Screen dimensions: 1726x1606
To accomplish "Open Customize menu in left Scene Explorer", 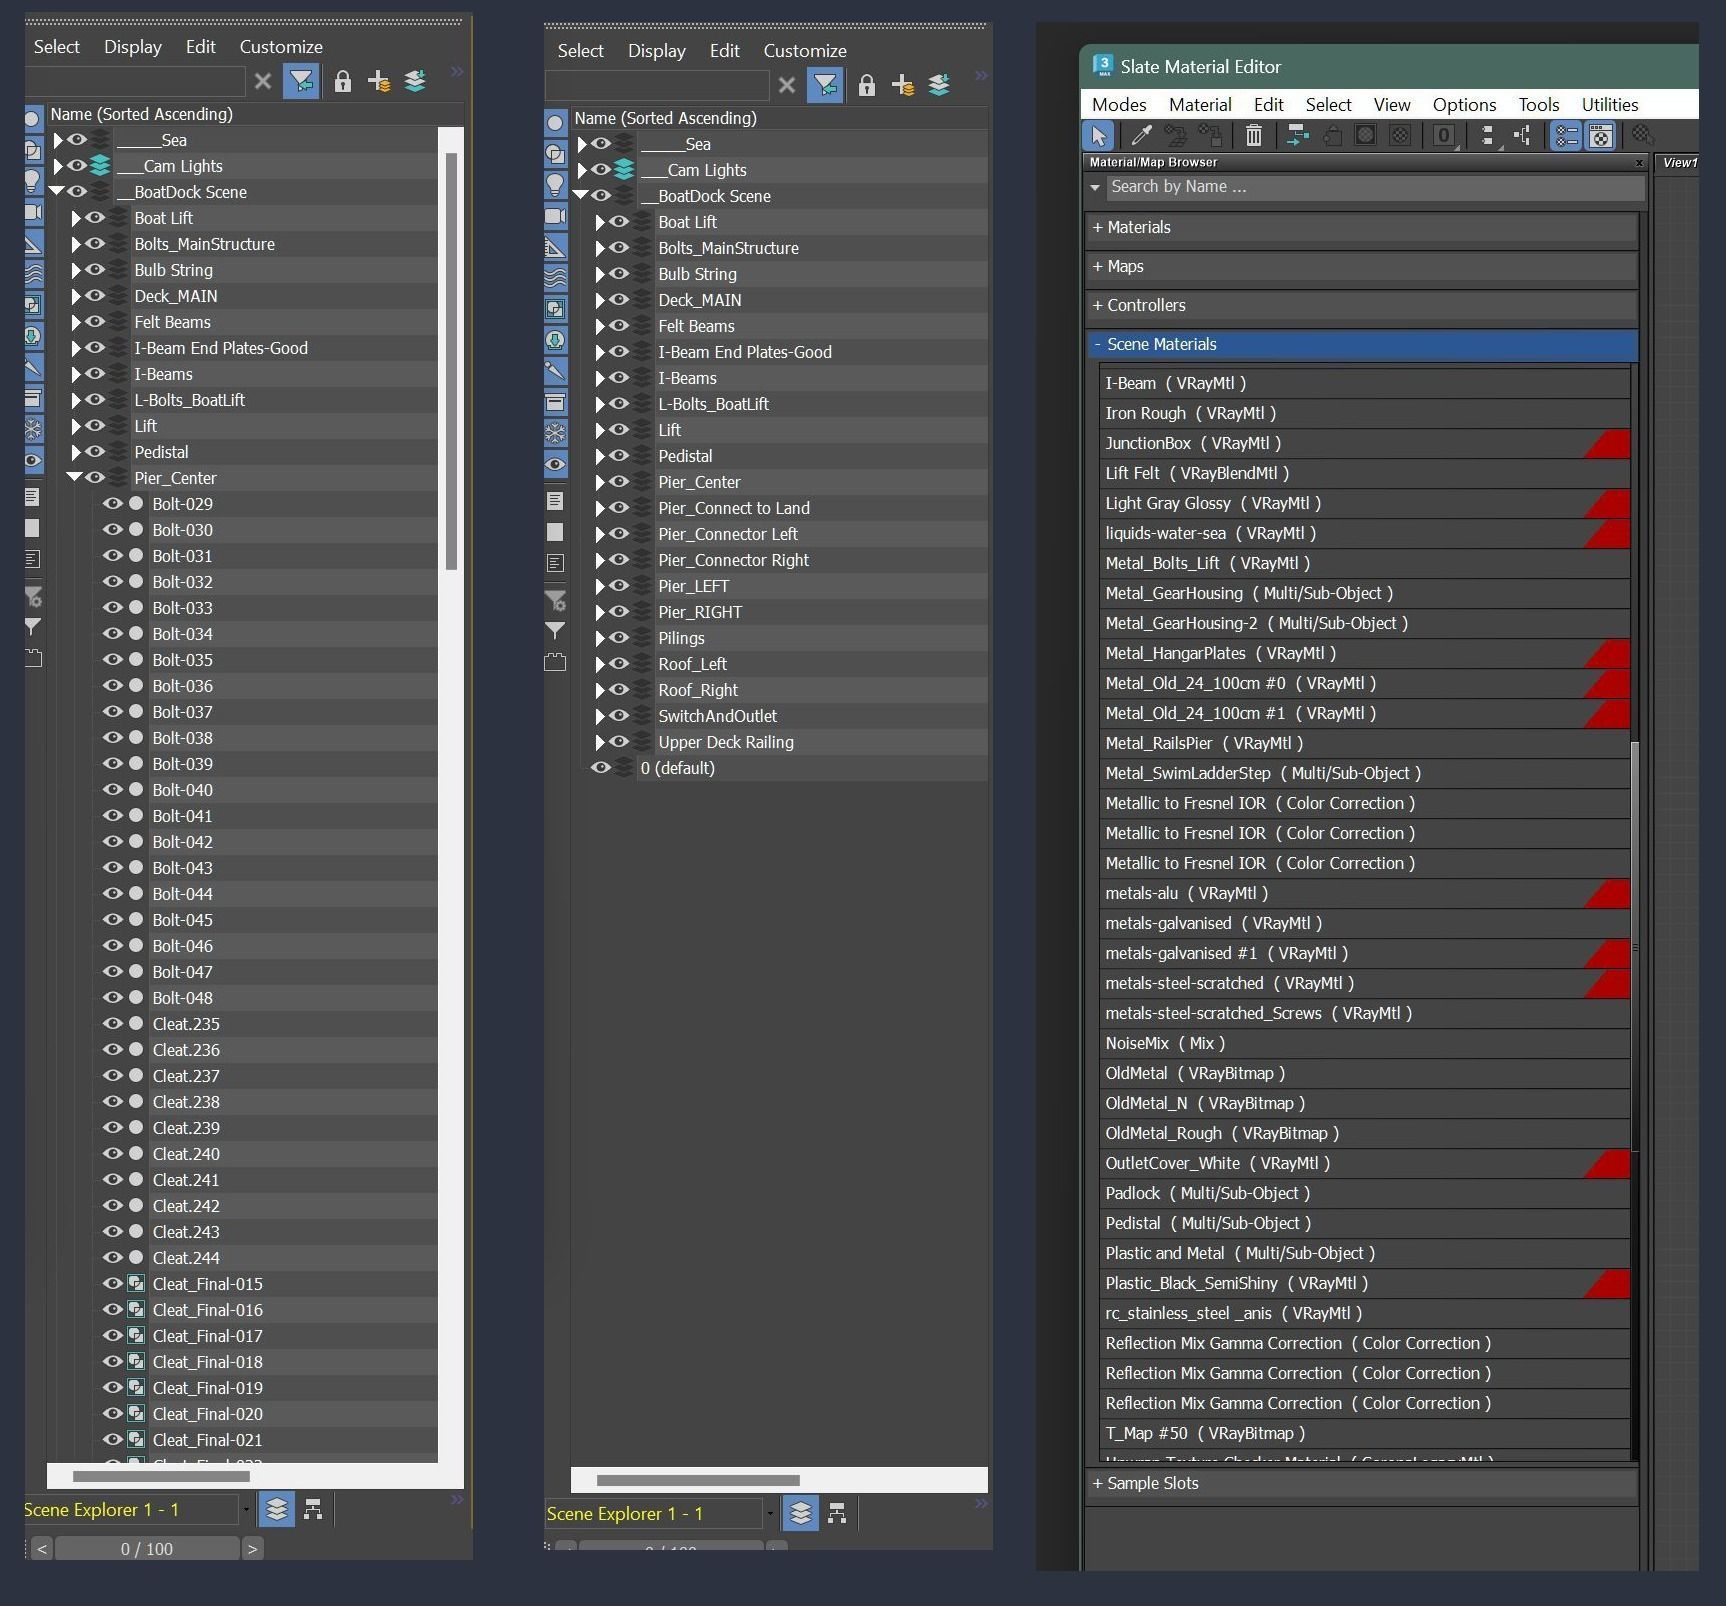I will (281, 47).
